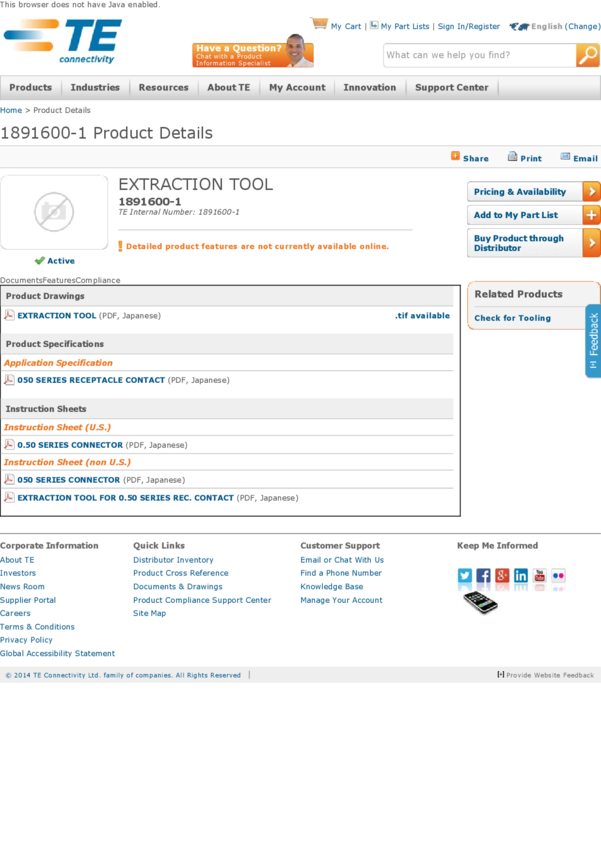Open the .tif available link
The width and height of the screenshot is (601, 850).
(422, 315)
